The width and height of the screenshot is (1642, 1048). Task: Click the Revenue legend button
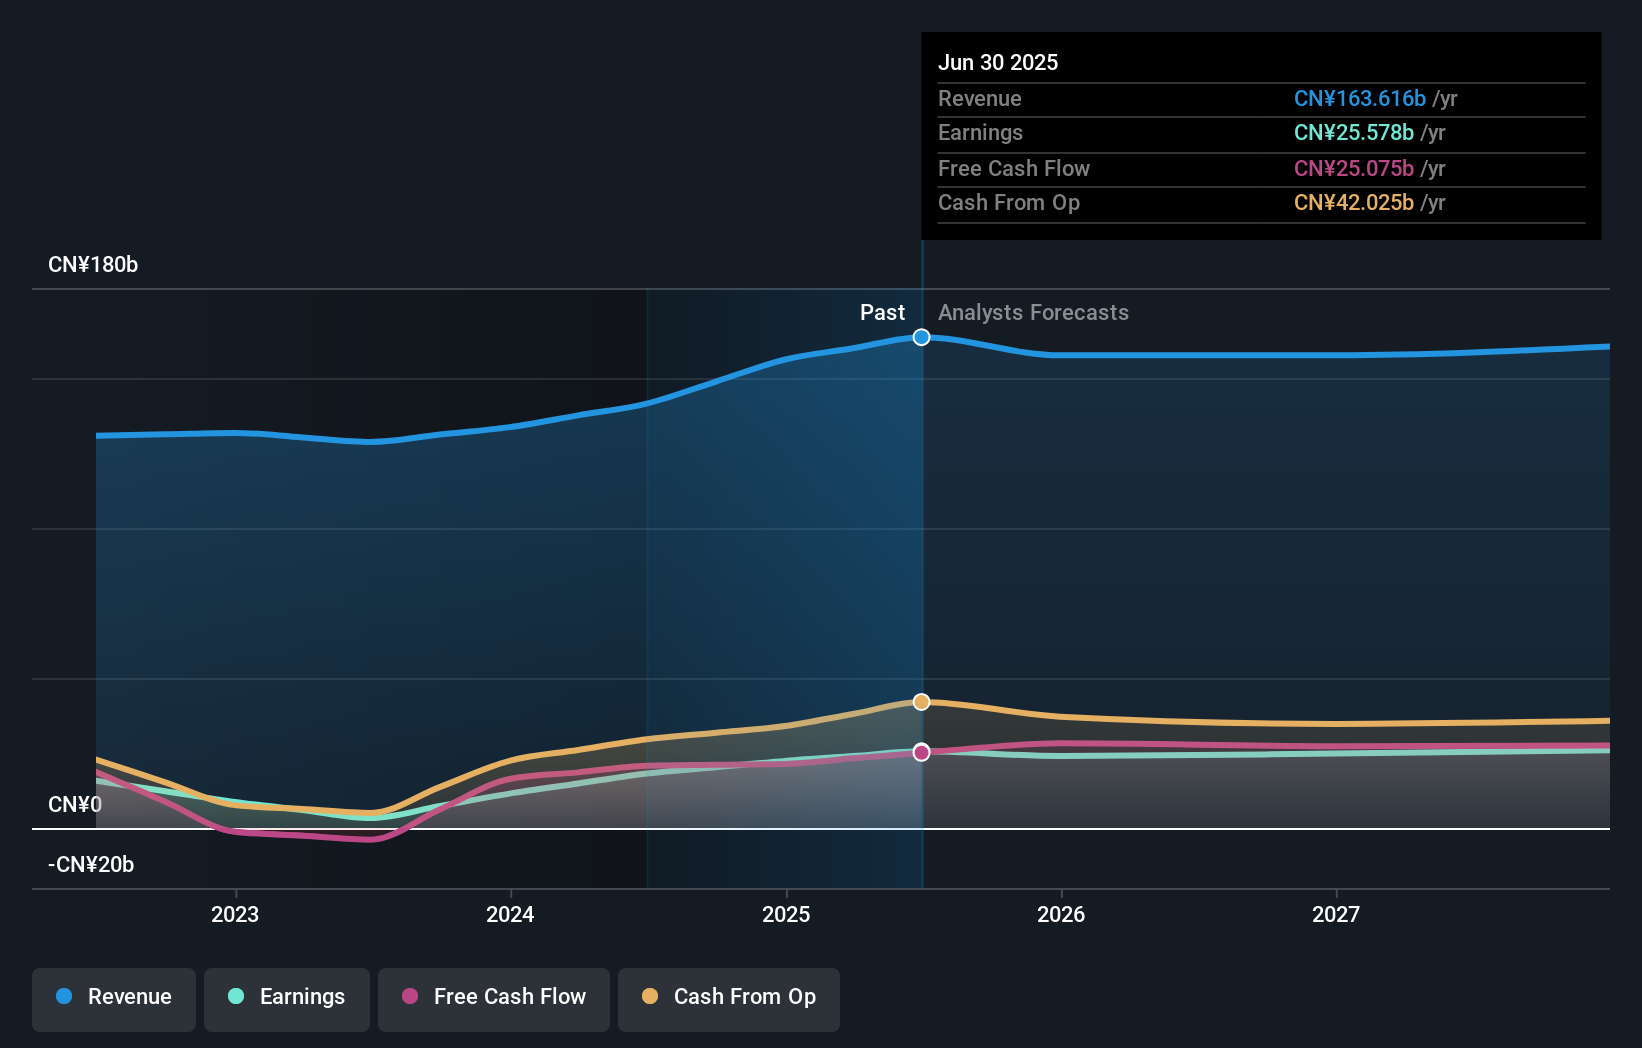113,997
